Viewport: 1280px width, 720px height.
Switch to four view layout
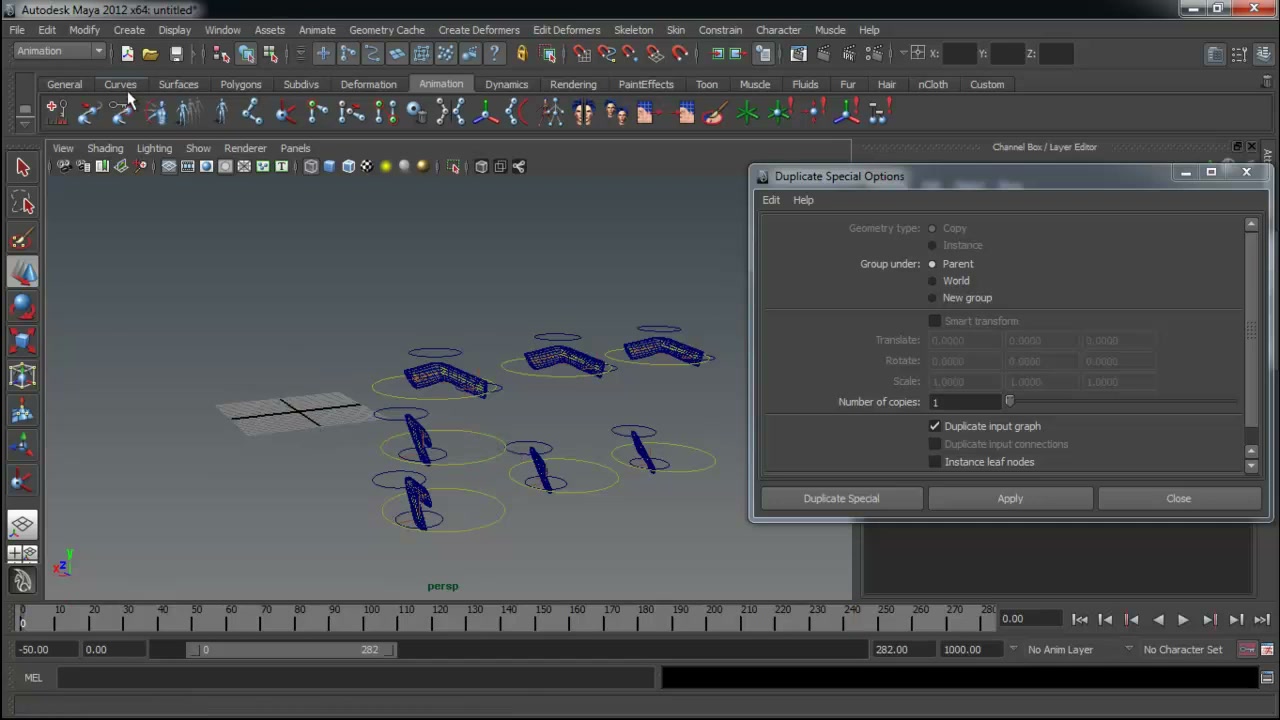[x=23, y=553]
